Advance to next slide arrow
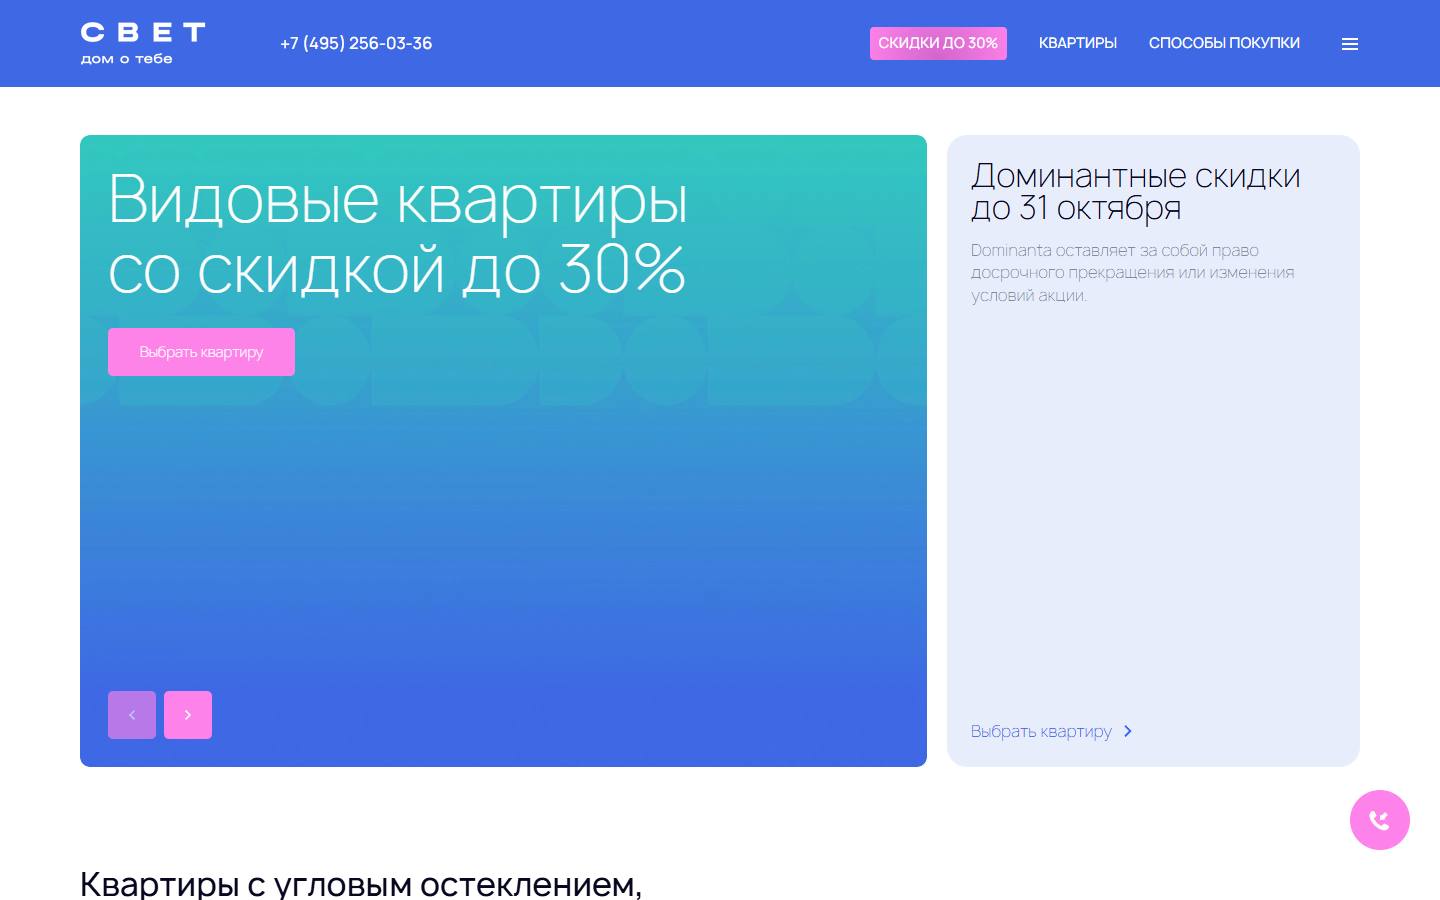 coord(188,715)
